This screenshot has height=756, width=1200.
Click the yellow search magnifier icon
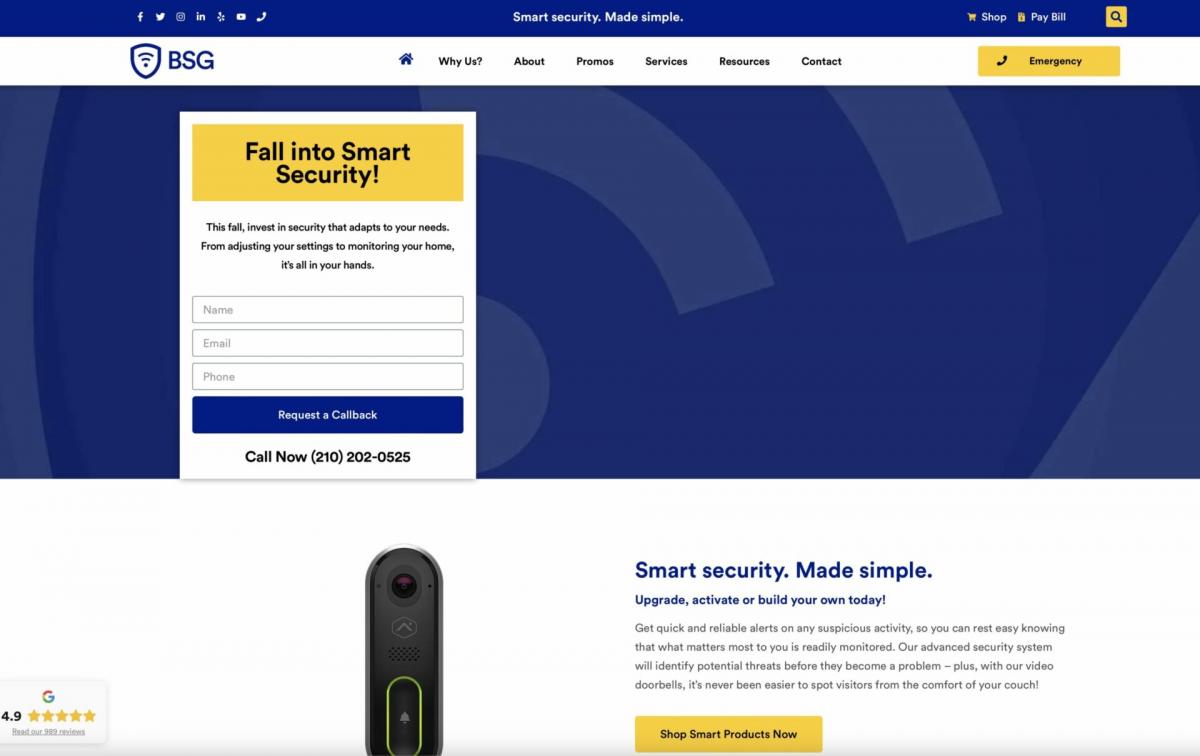[x=1116, y=17]
